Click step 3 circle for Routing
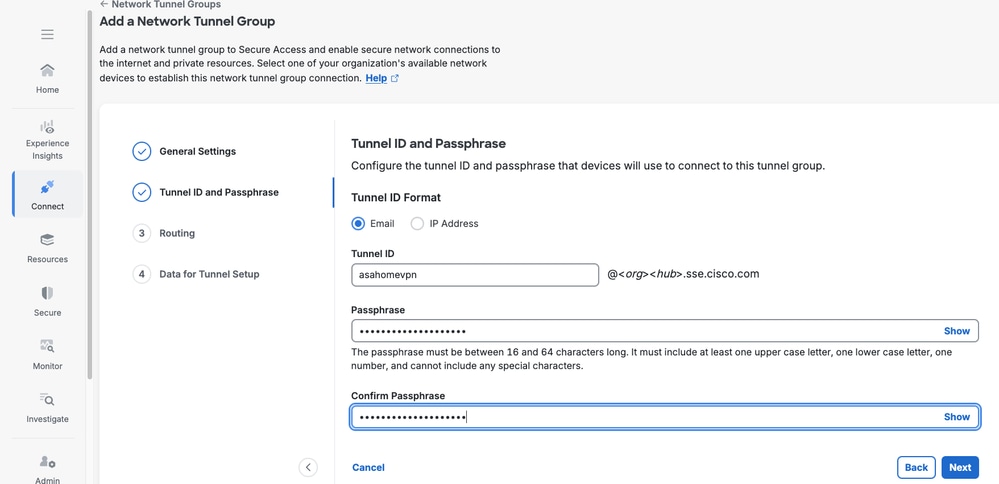This screenshot has width=999, height=484. [141, 233]
